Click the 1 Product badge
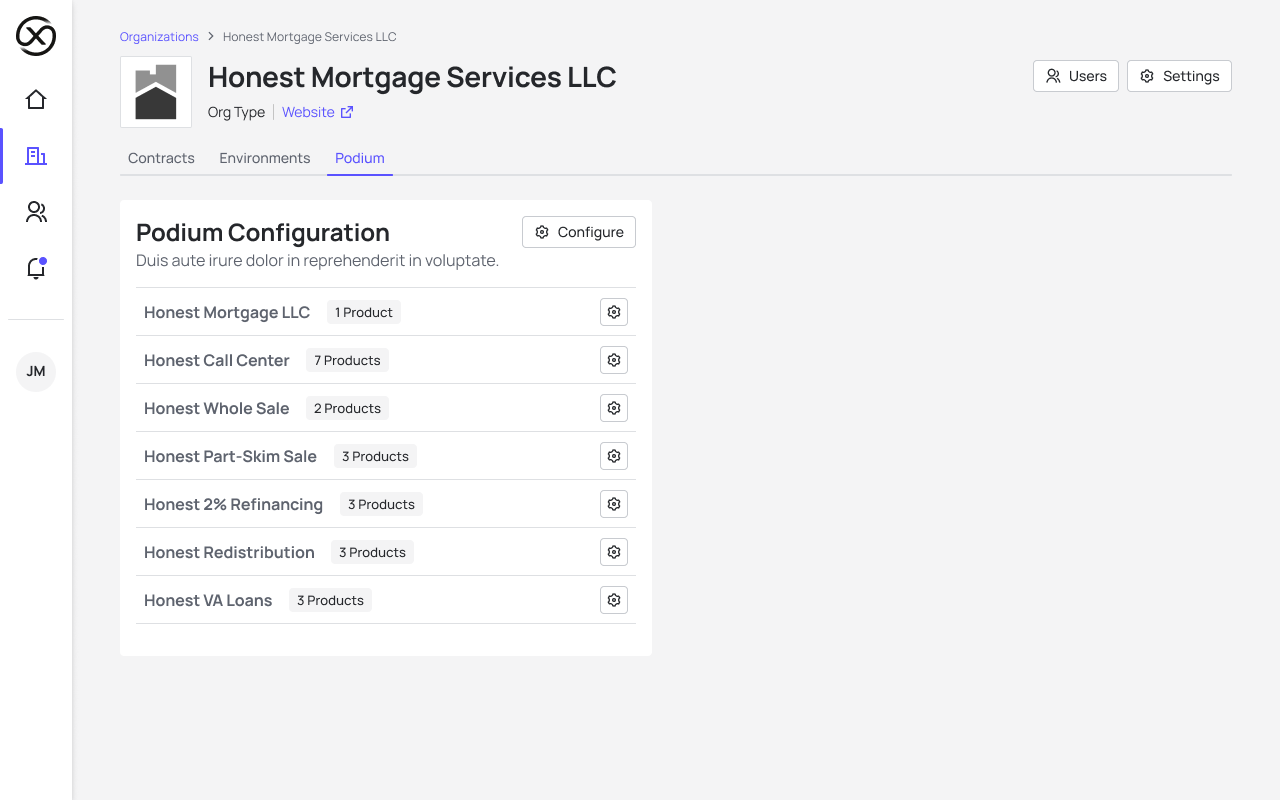 coord(364,312)
